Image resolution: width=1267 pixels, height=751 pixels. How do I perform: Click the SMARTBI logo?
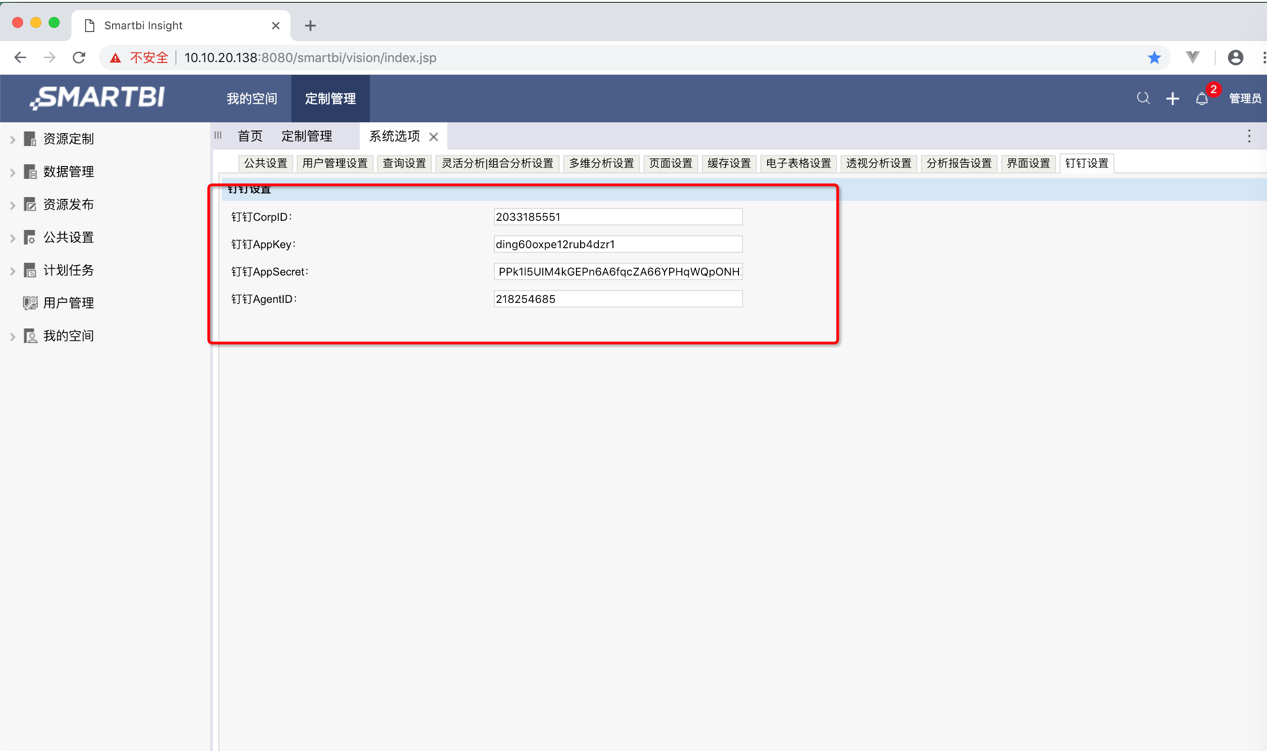97,97
